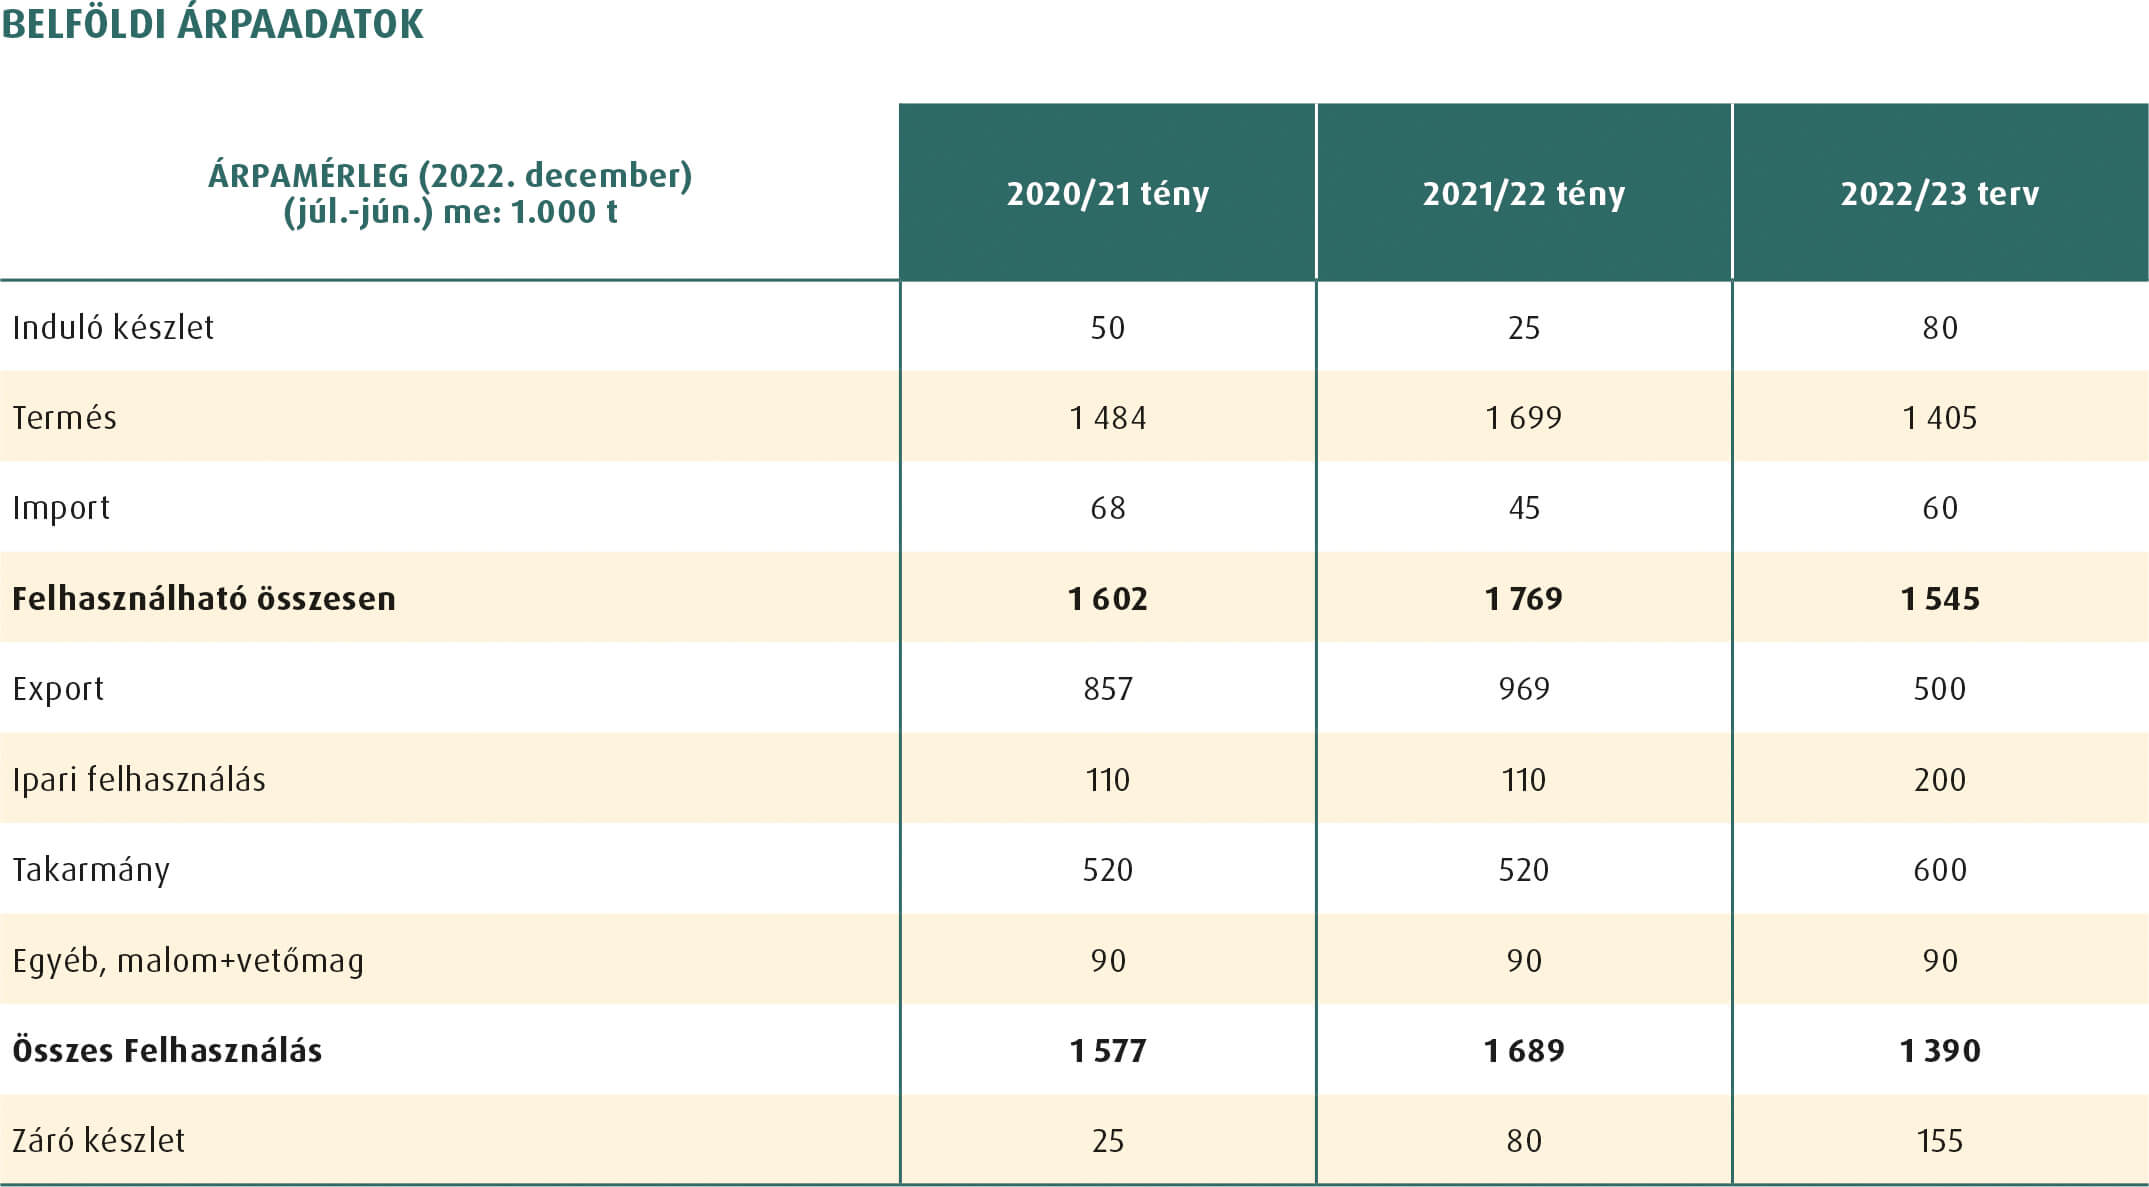
Task: Click the 155 closing stock value
Action: [1939, 1141]
